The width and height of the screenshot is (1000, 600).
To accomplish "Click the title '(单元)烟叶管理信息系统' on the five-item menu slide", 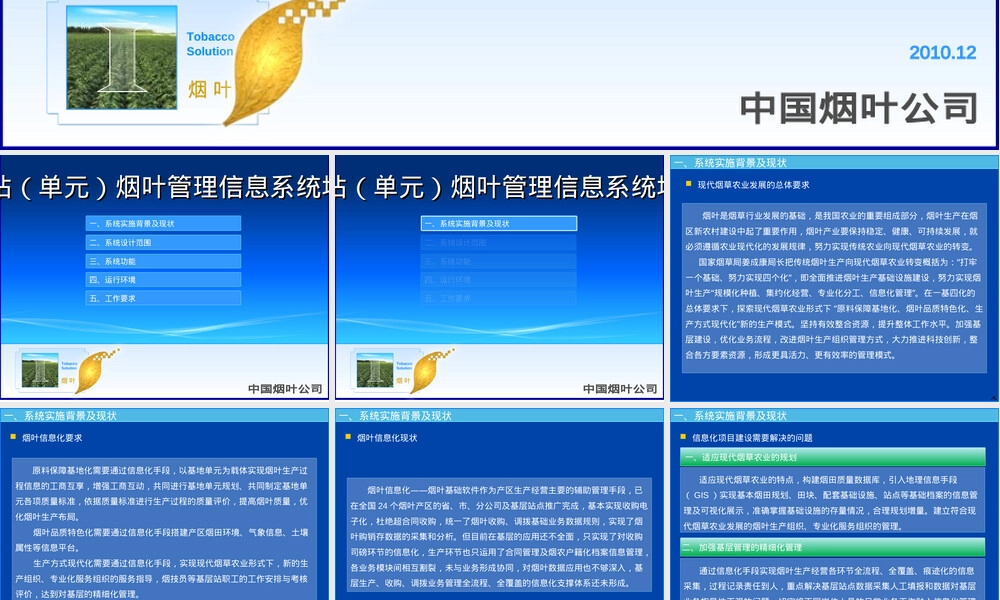I will click(x=165, y=187).
